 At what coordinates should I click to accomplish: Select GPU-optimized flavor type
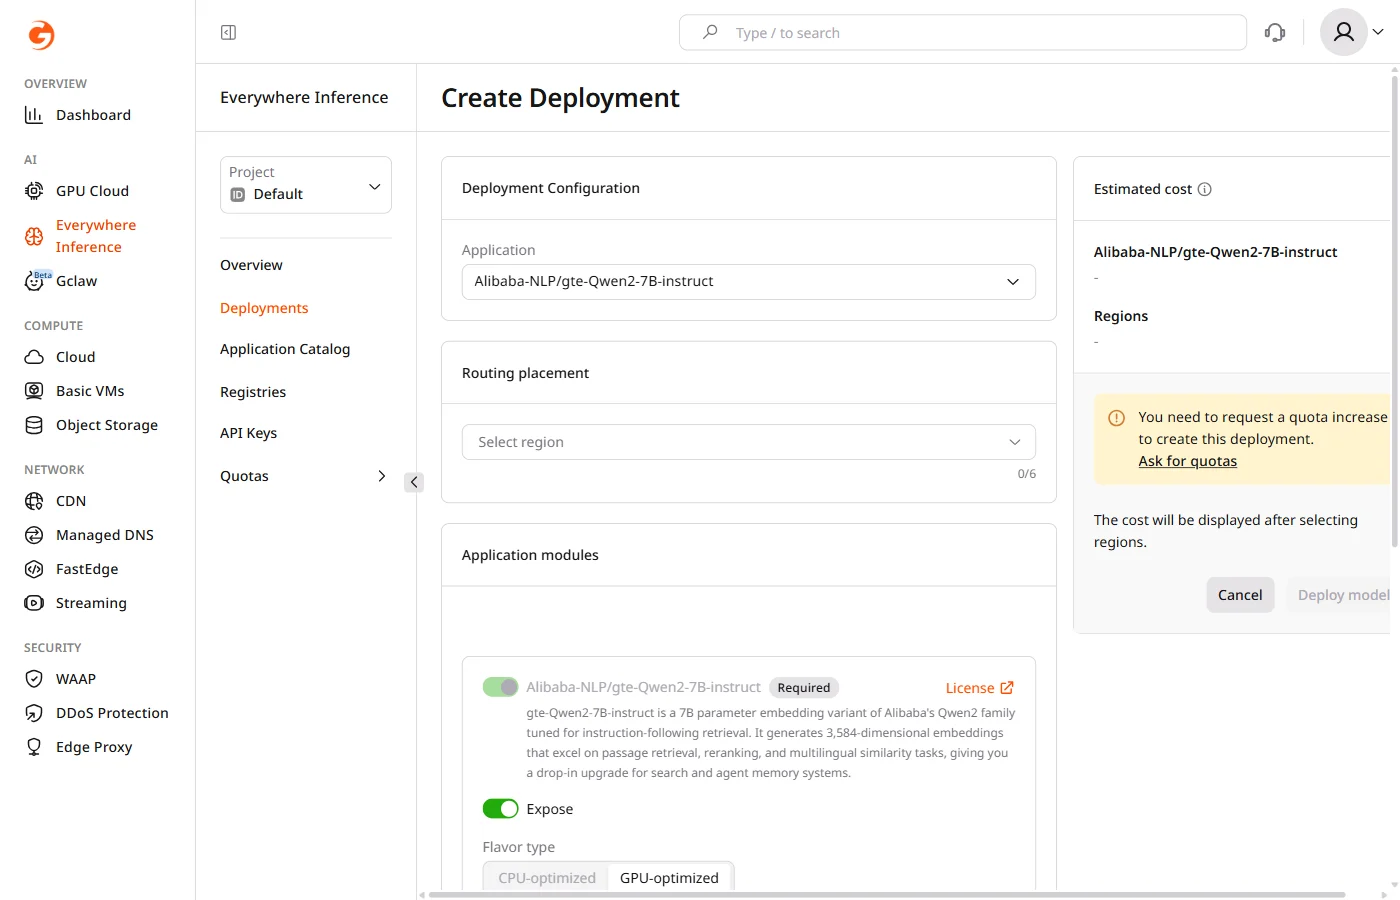pos(669,878)
